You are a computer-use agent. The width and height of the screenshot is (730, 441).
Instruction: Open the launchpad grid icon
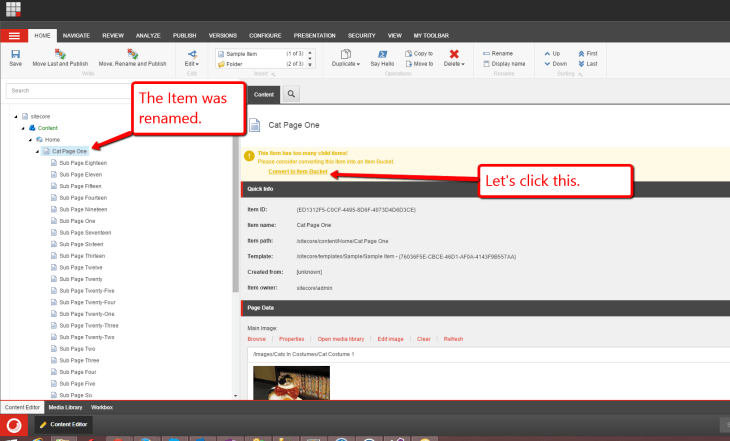(x=13, y=9)
